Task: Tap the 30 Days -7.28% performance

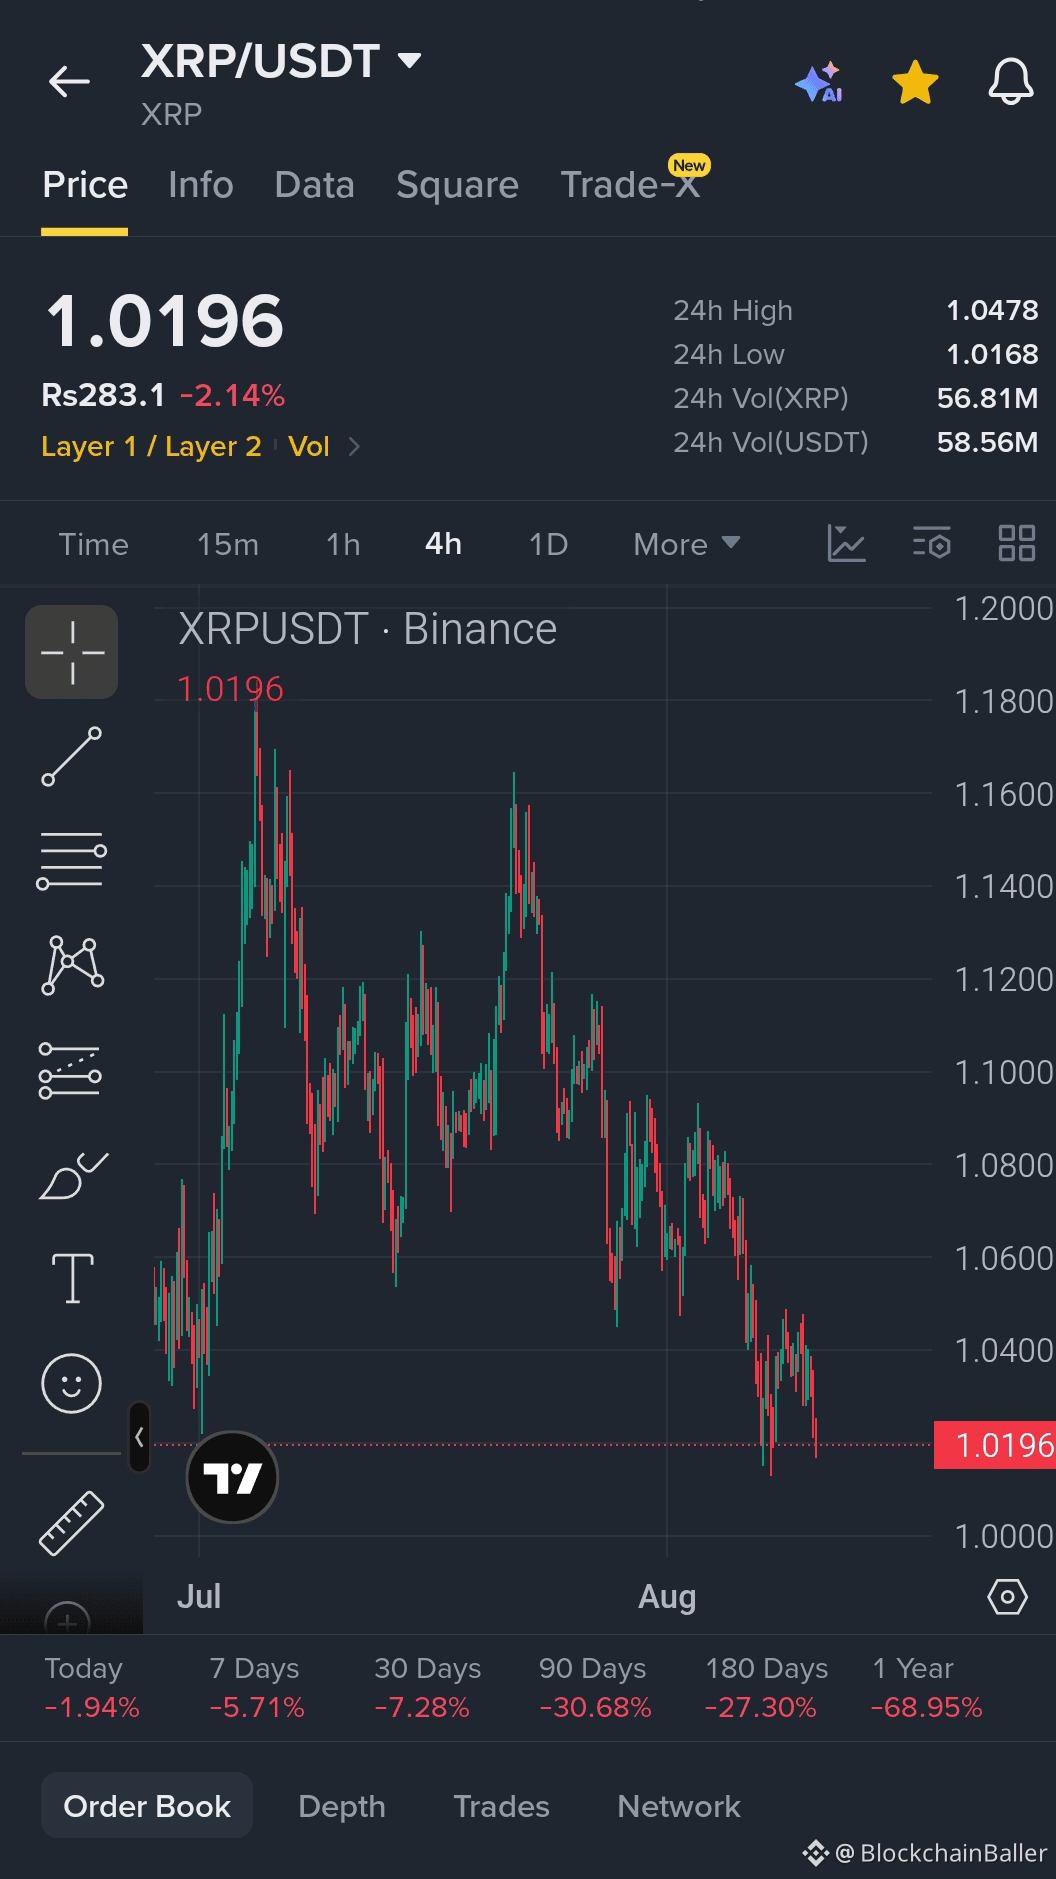Action: coord(426,1687)
